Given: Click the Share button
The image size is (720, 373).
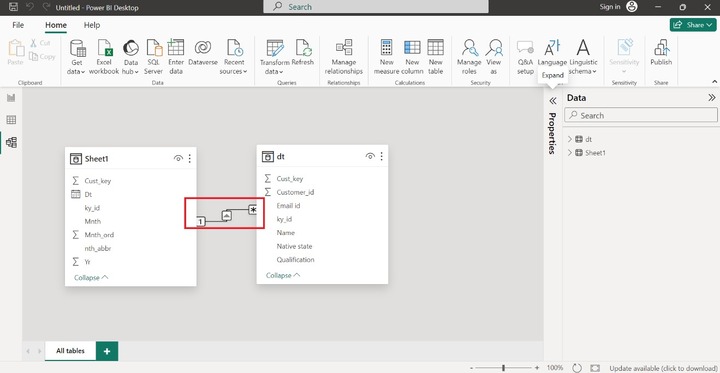Looking at the screenshot, I should pyautogui.click(x=693, y=25).
